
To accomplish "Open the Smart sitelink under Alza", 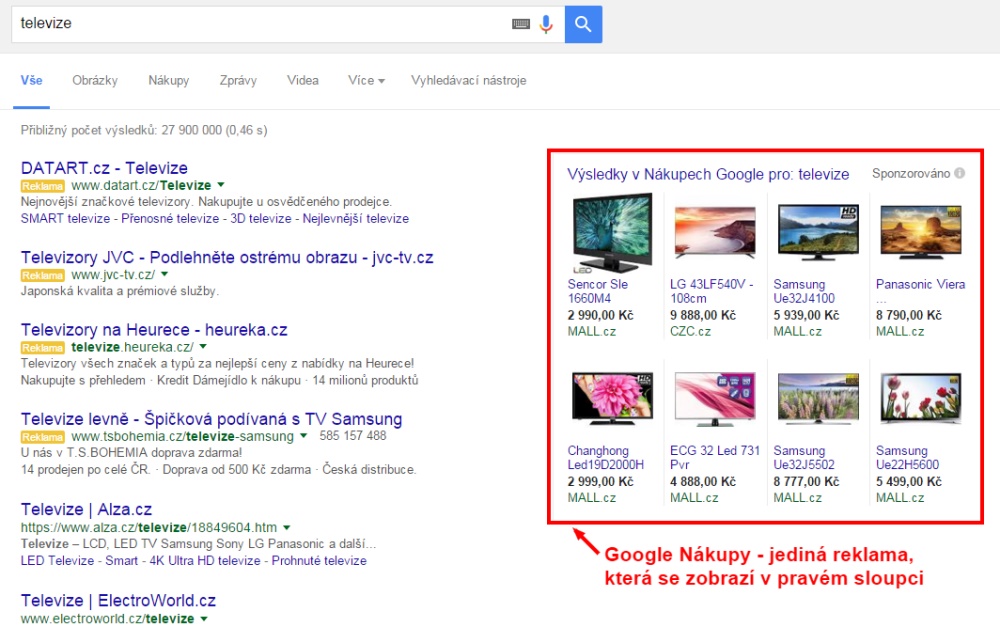I will (121, 561).
